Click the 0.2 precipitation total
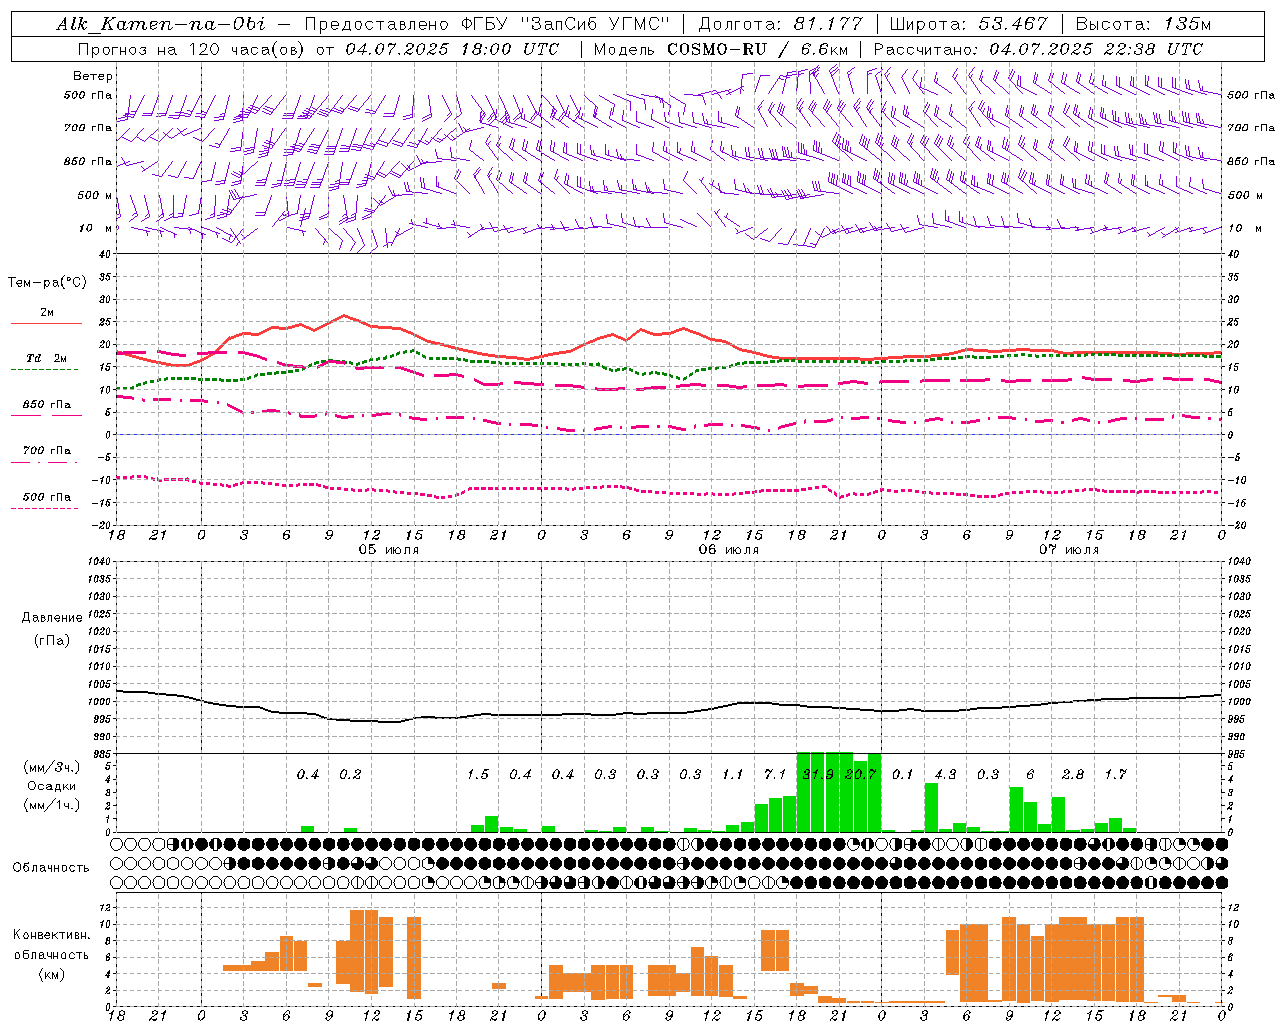 point(350,774)
